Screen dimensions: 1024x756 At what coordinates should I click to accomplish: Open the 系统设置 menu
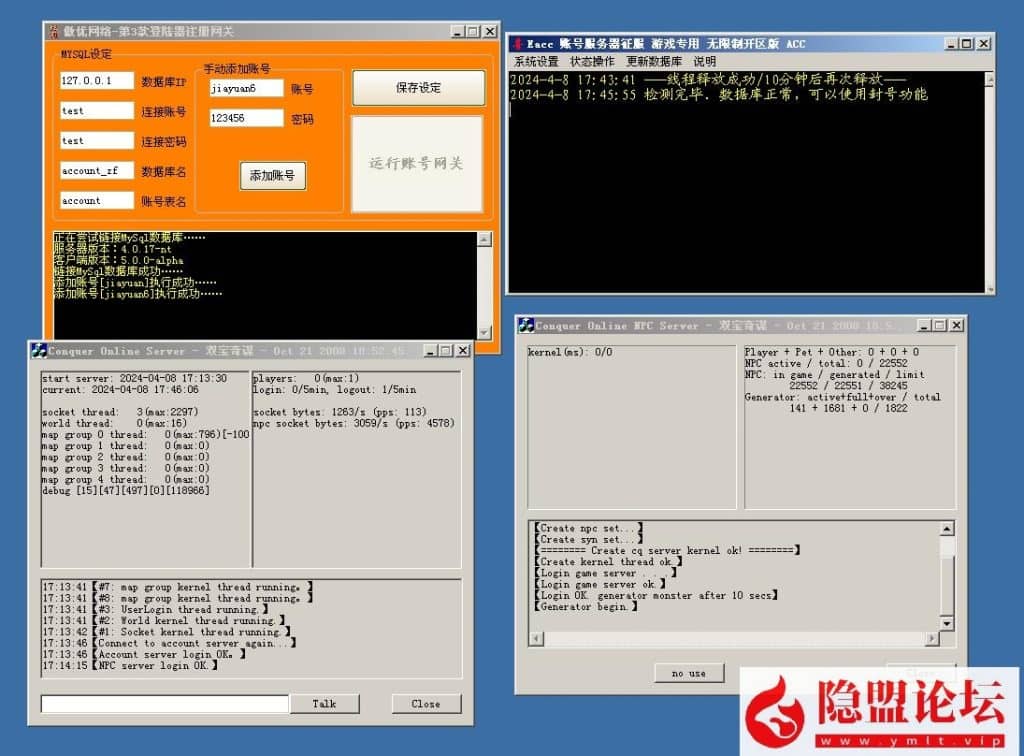tap(536, 62)
